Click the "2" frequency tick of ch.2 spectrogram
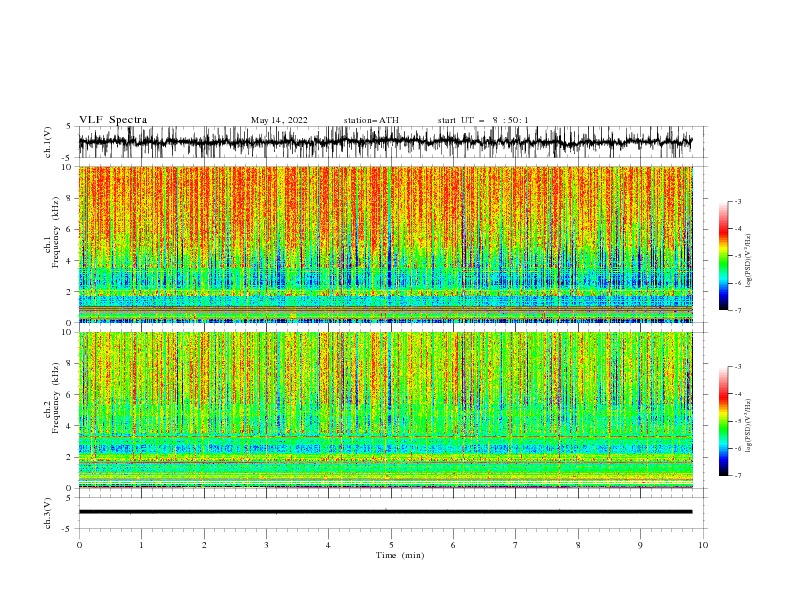This screenshot has width=792, height=612. pos(71,457)
